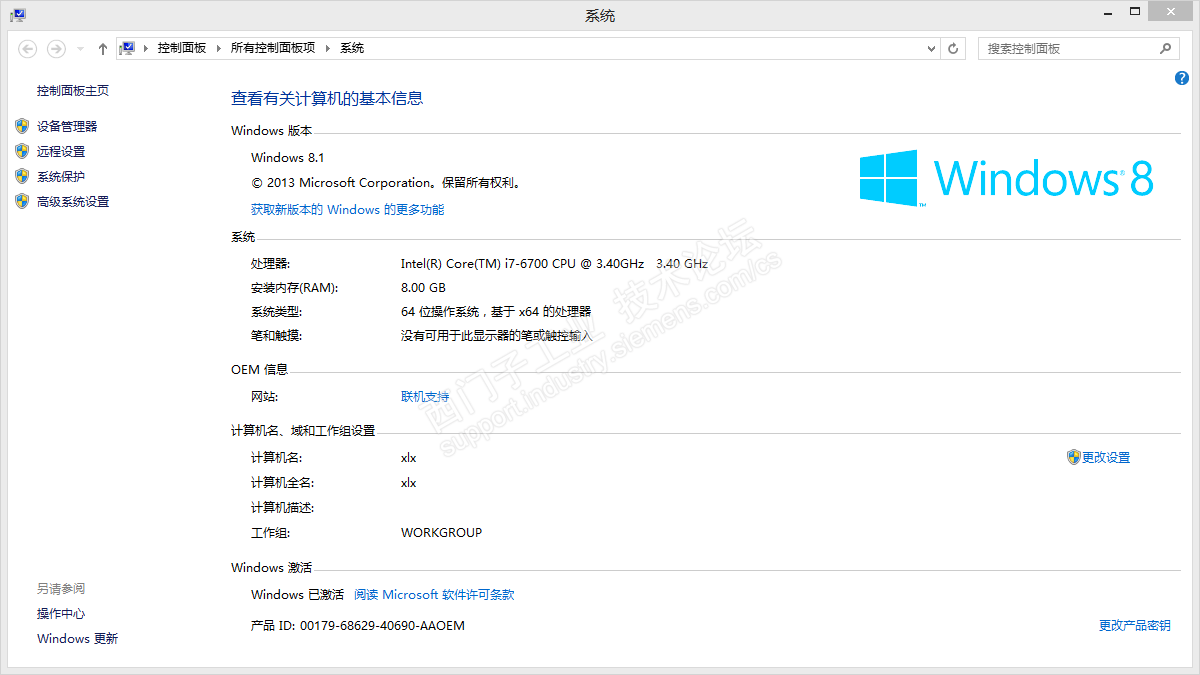
Task: Click the refresh button in address bar
Action: coord(954,48)
